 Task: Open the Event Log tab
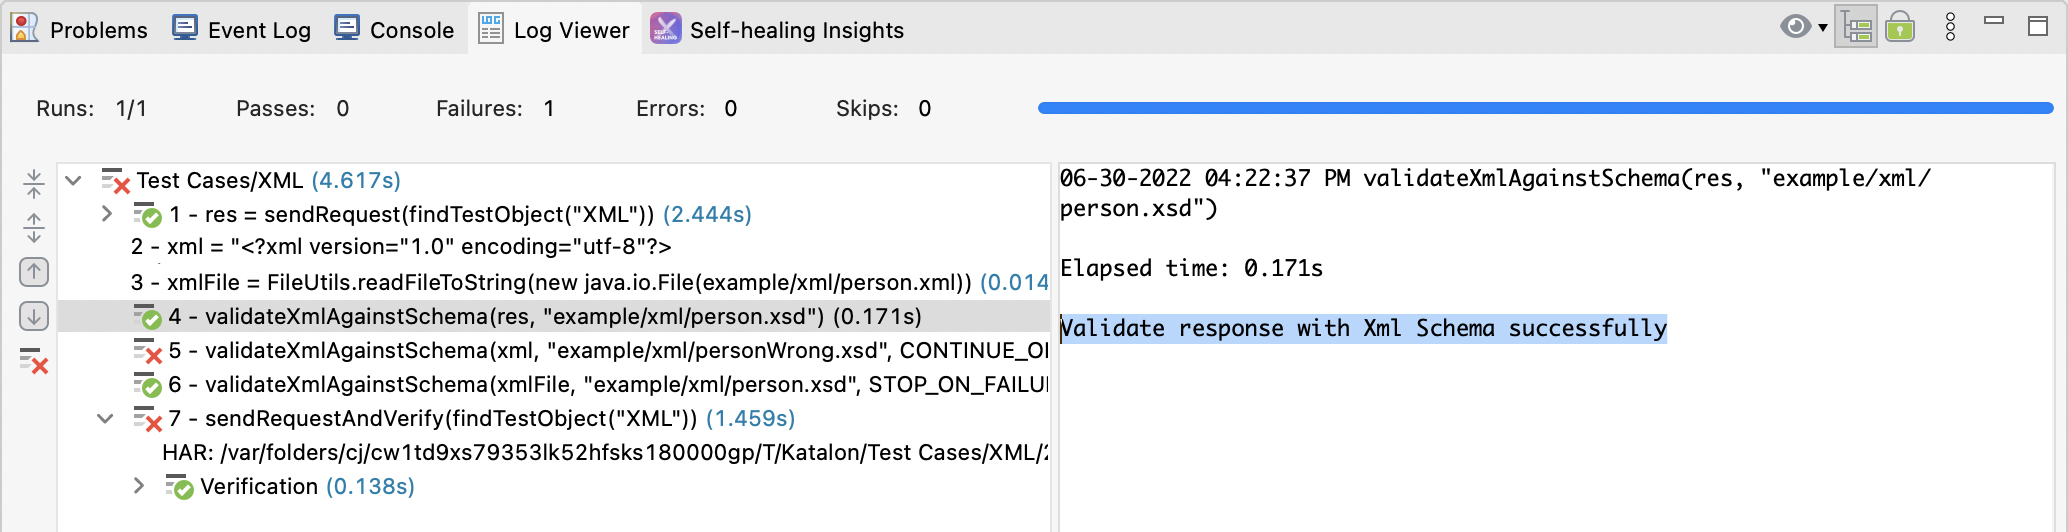coord(241,30)
